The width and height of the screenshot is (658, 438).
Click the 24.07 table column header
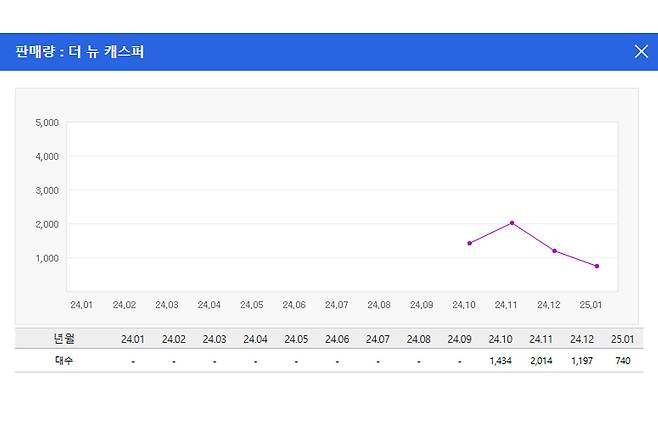pos(378,339)
